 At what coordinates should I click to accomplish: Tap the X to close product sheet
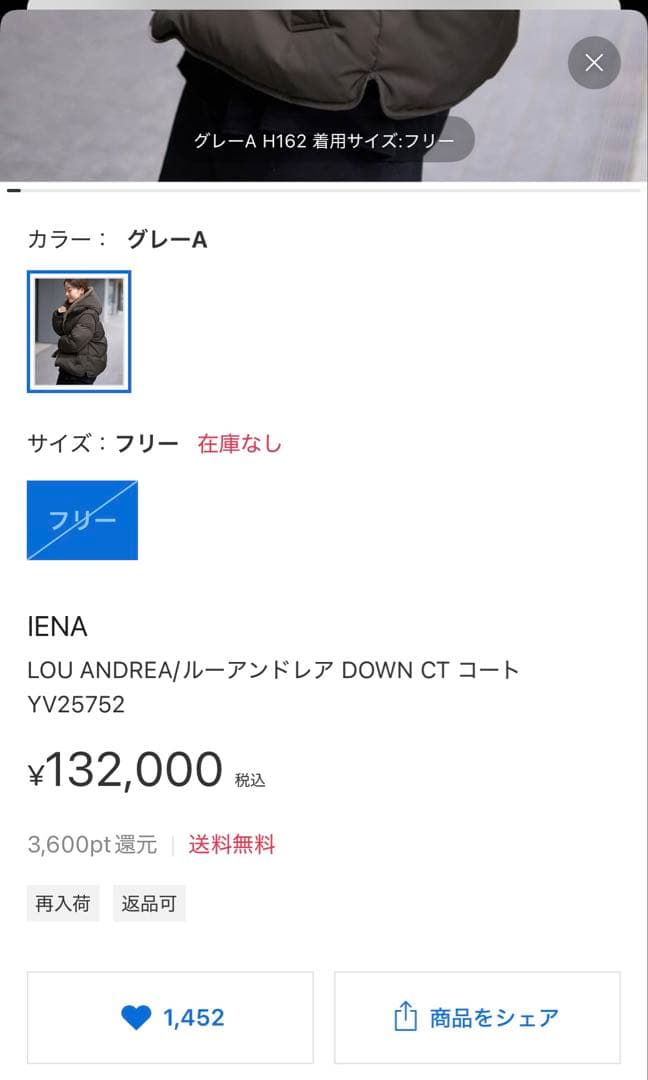594,63
